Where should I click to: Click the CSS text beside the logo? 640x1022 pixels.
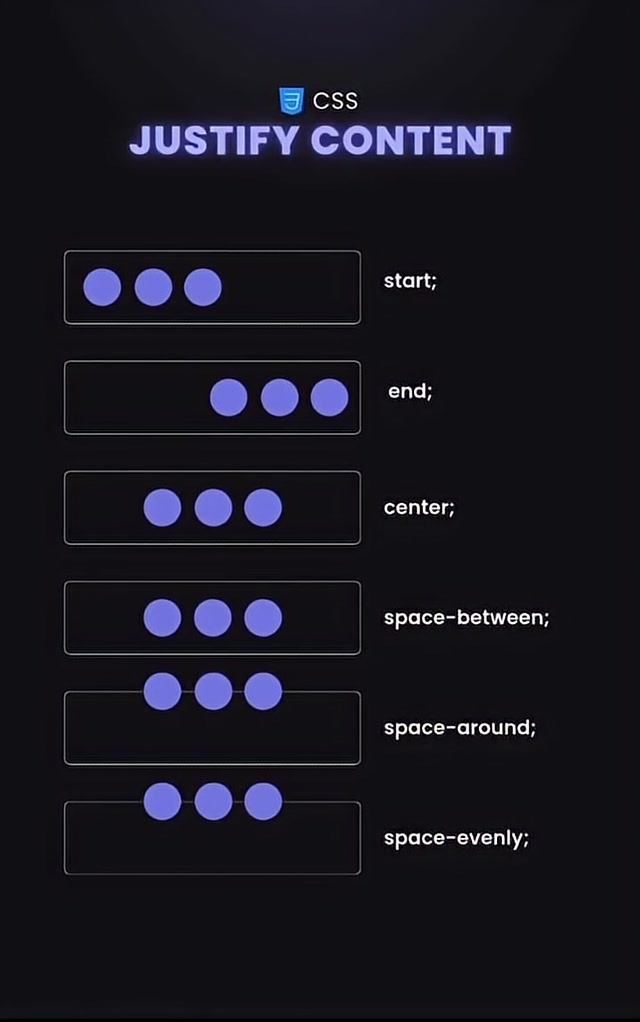click(335, 101)
